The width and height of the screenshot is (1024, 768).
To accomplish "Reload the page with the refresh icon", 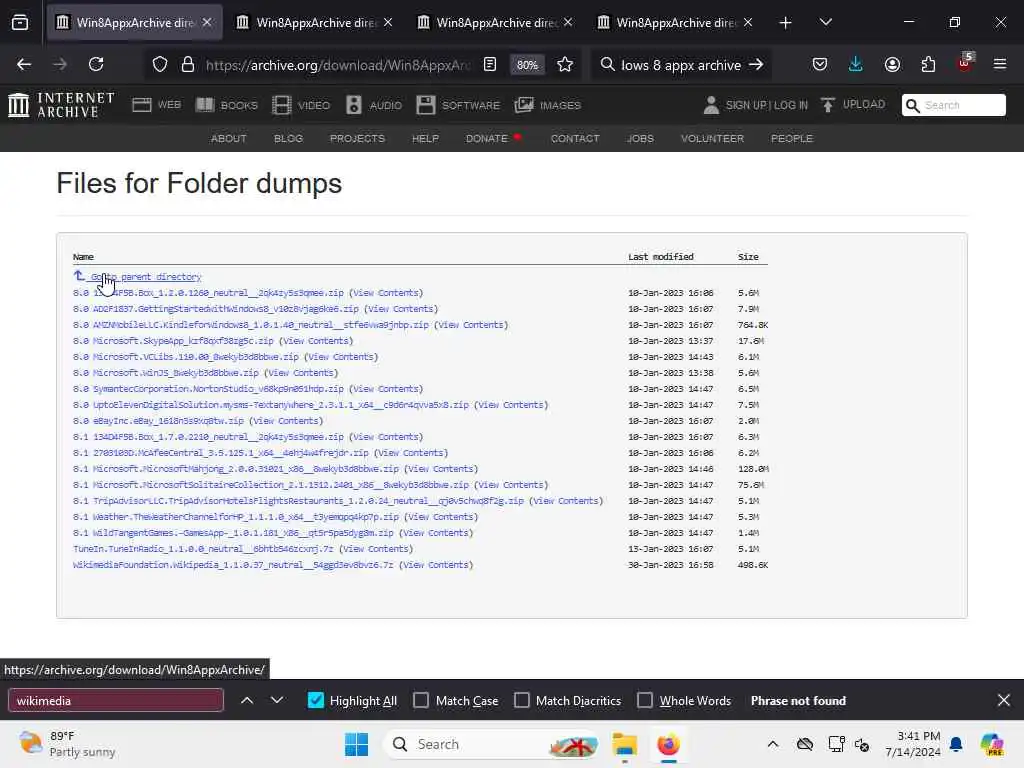I will point(96,64).
